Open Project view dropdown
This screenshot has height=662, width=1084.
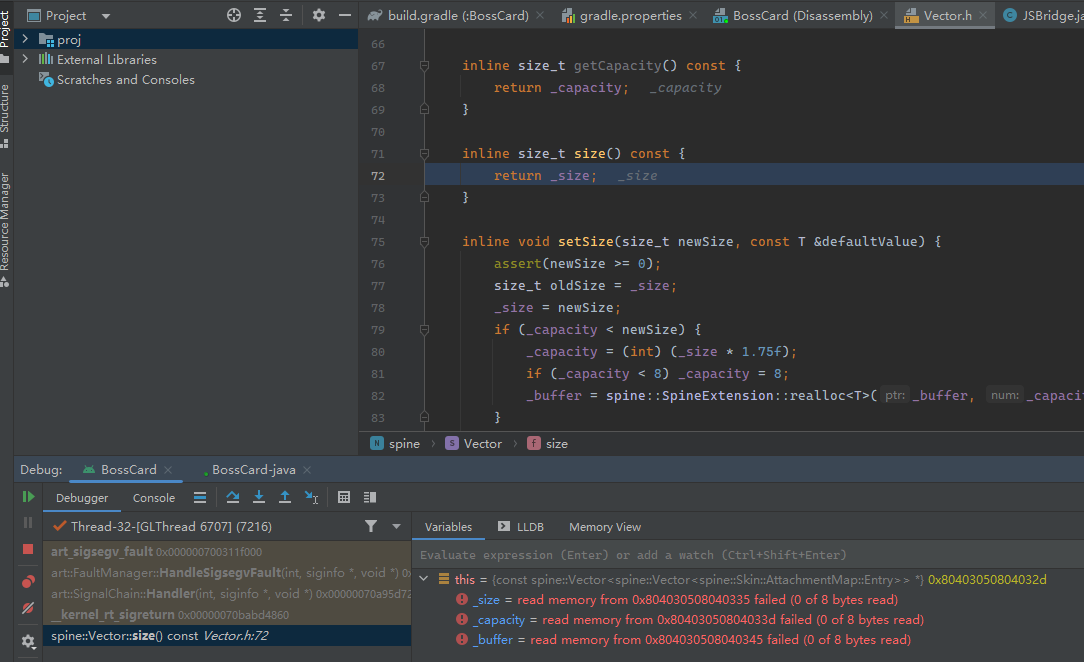point(106,16)
